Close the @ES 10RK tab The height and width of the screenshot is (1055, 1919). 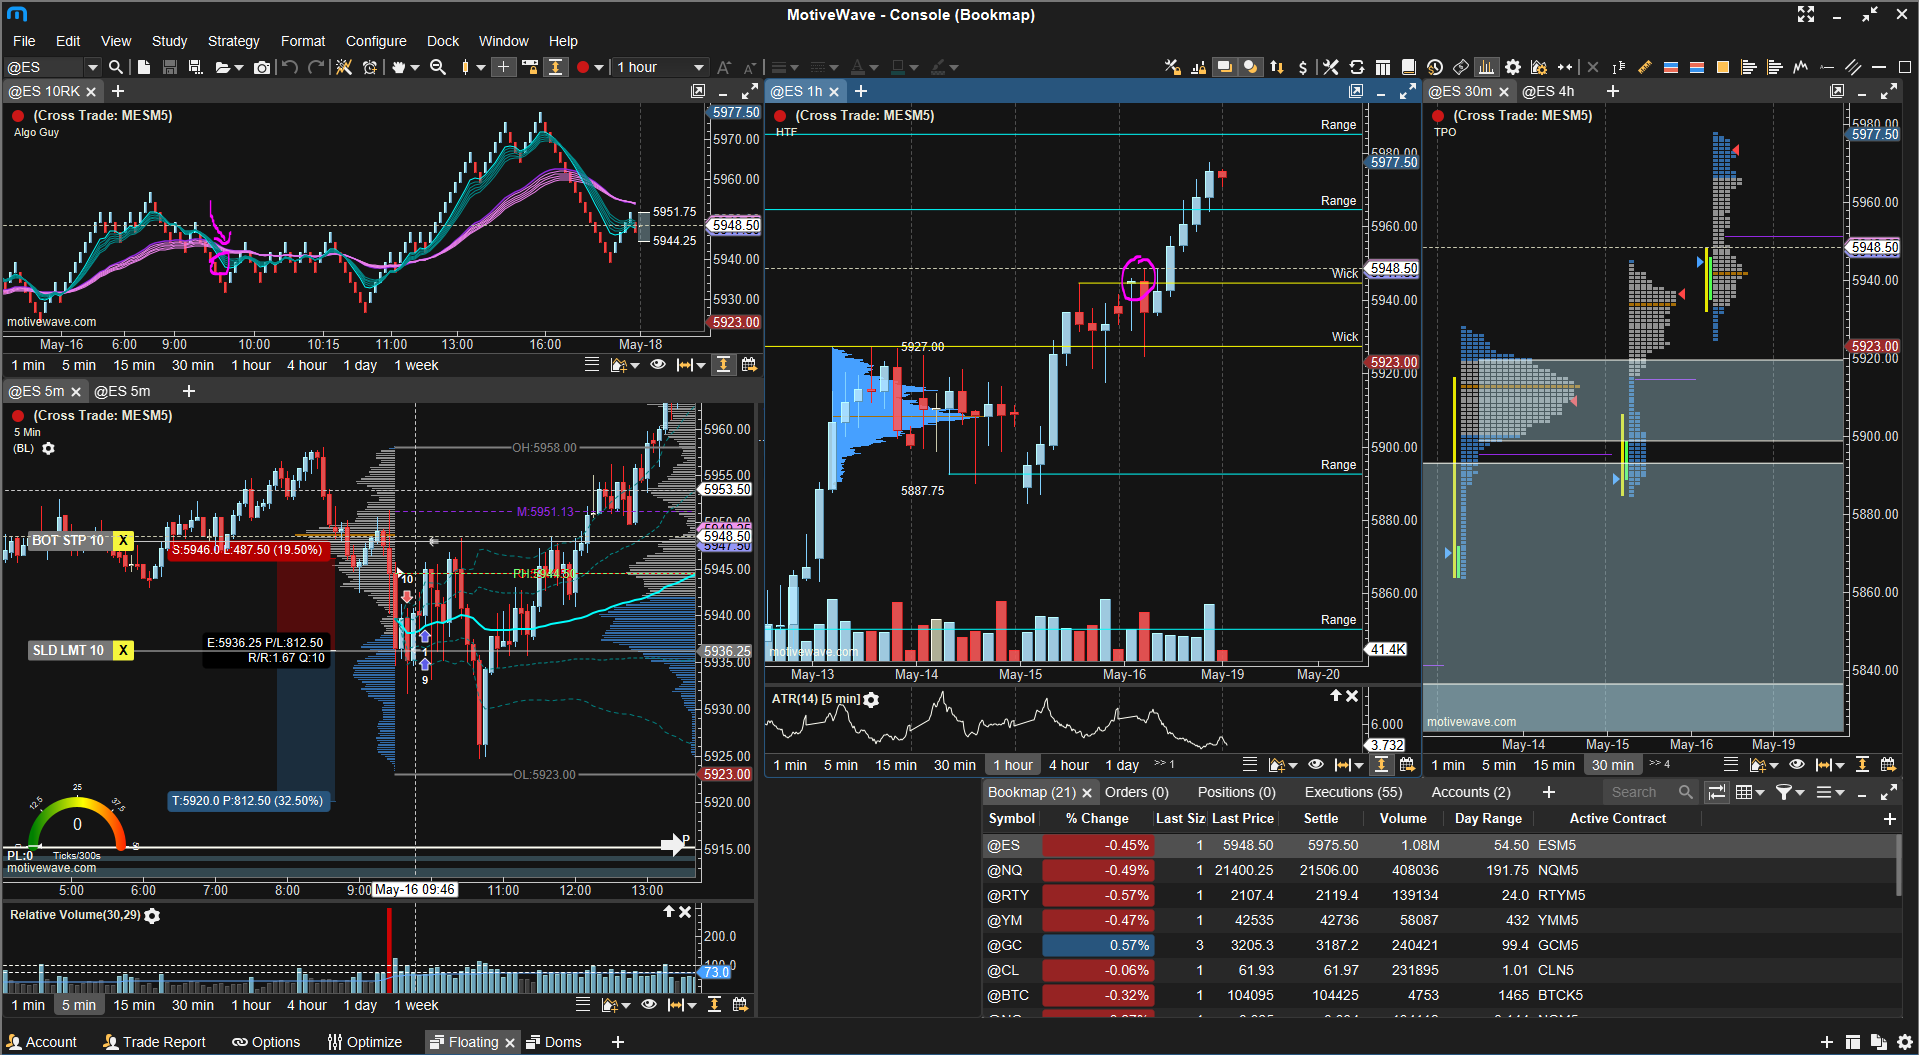click(x=91, y=92)
